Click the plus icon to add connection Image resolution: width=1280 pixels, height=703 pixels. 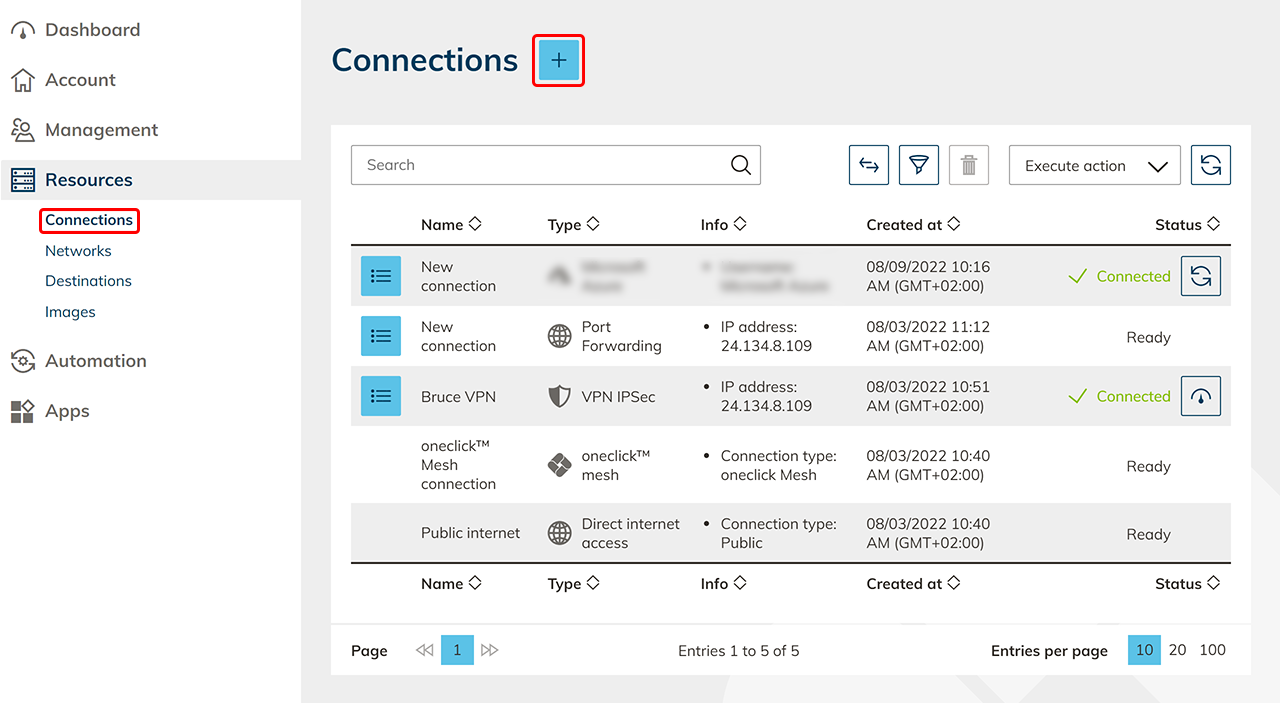558,61
